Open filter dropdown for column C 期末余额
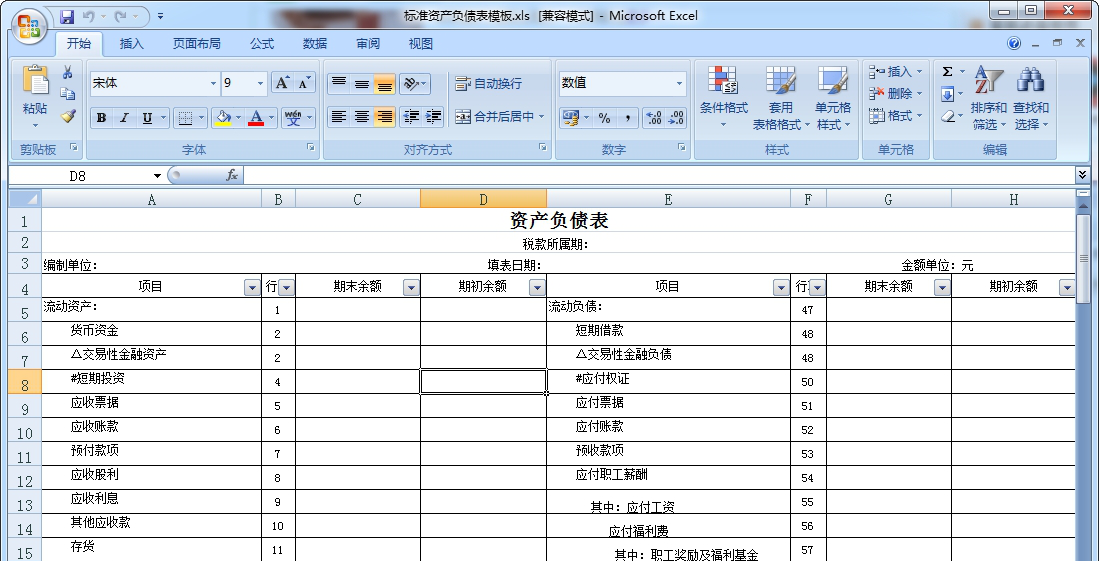 pos(411,287)
